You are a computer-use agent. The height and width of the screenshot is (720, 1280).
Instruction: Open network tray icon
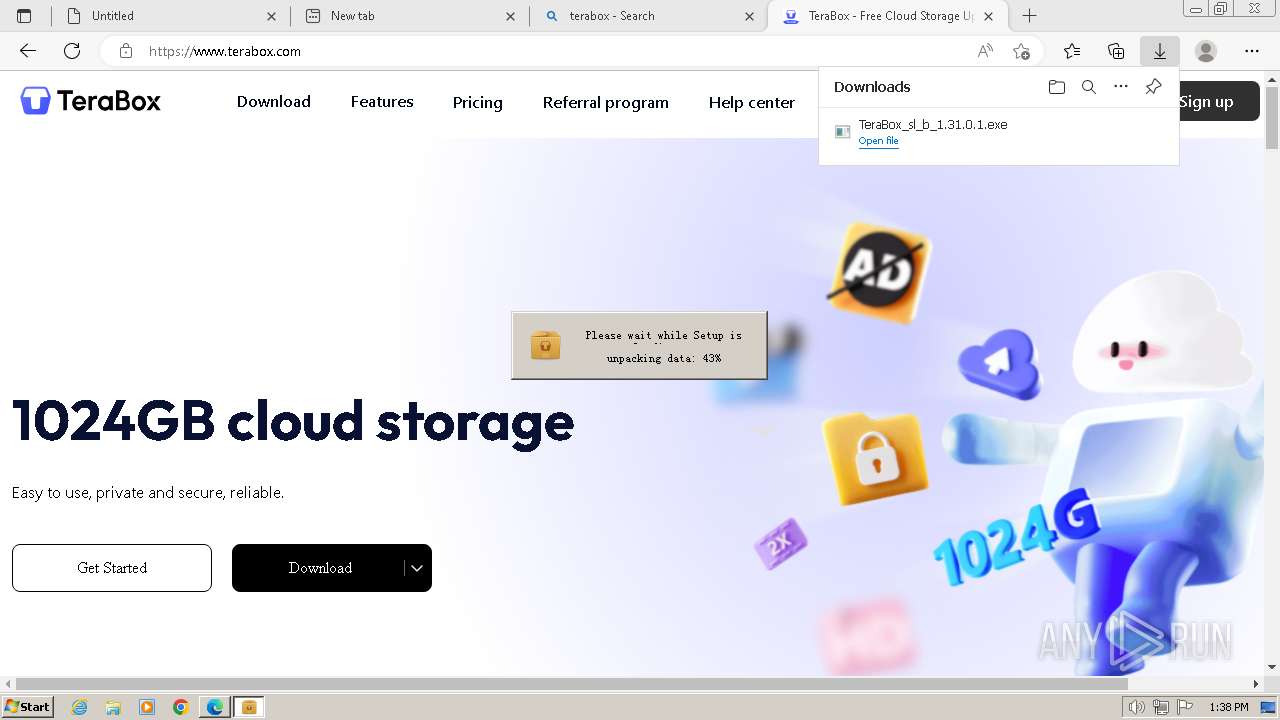click(x=1161, y=707)
